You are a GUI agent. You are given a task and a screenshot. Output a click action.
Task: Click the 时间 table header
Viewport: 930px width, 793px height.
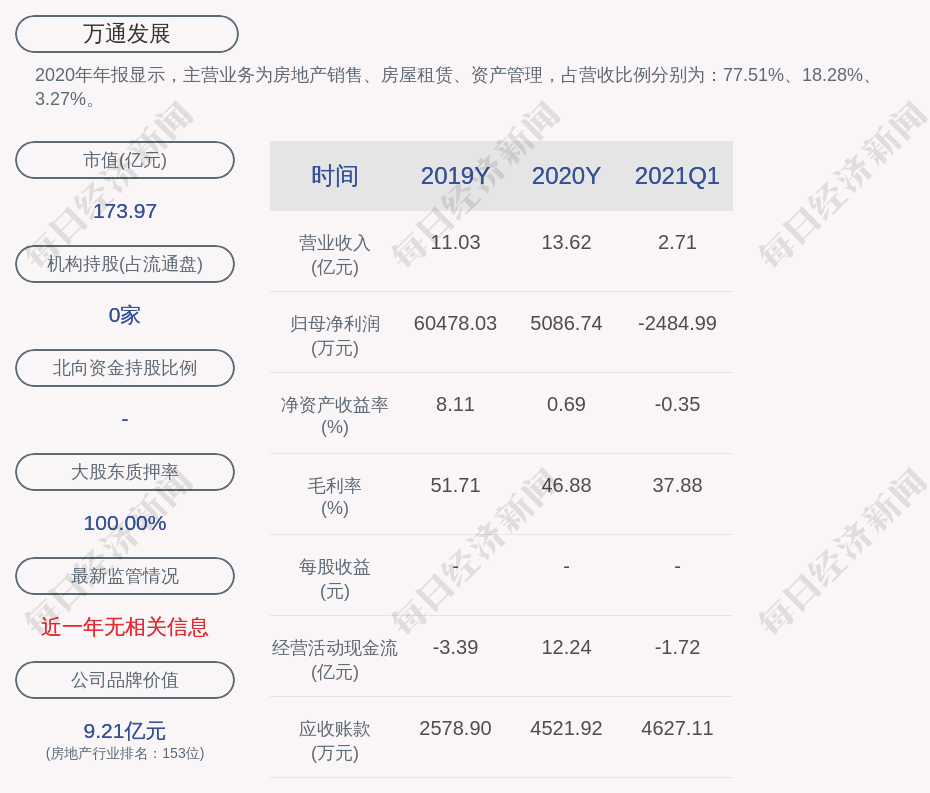click(335, 176)
